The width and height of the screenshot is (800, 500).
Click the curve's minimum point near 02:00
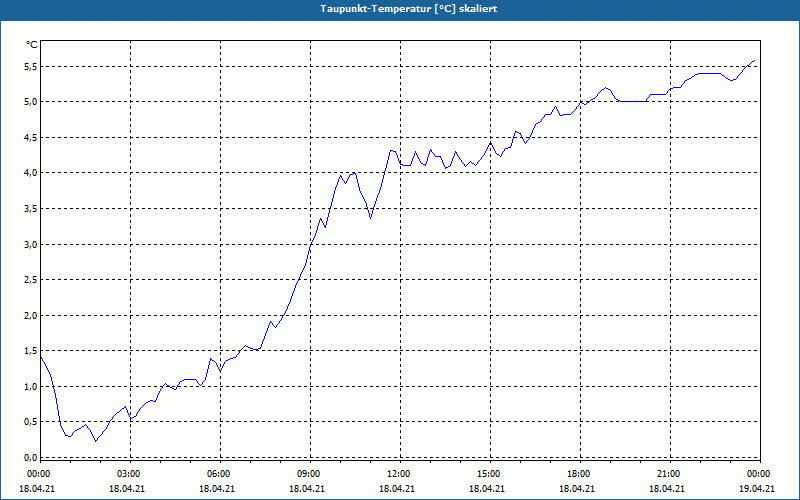95,441
